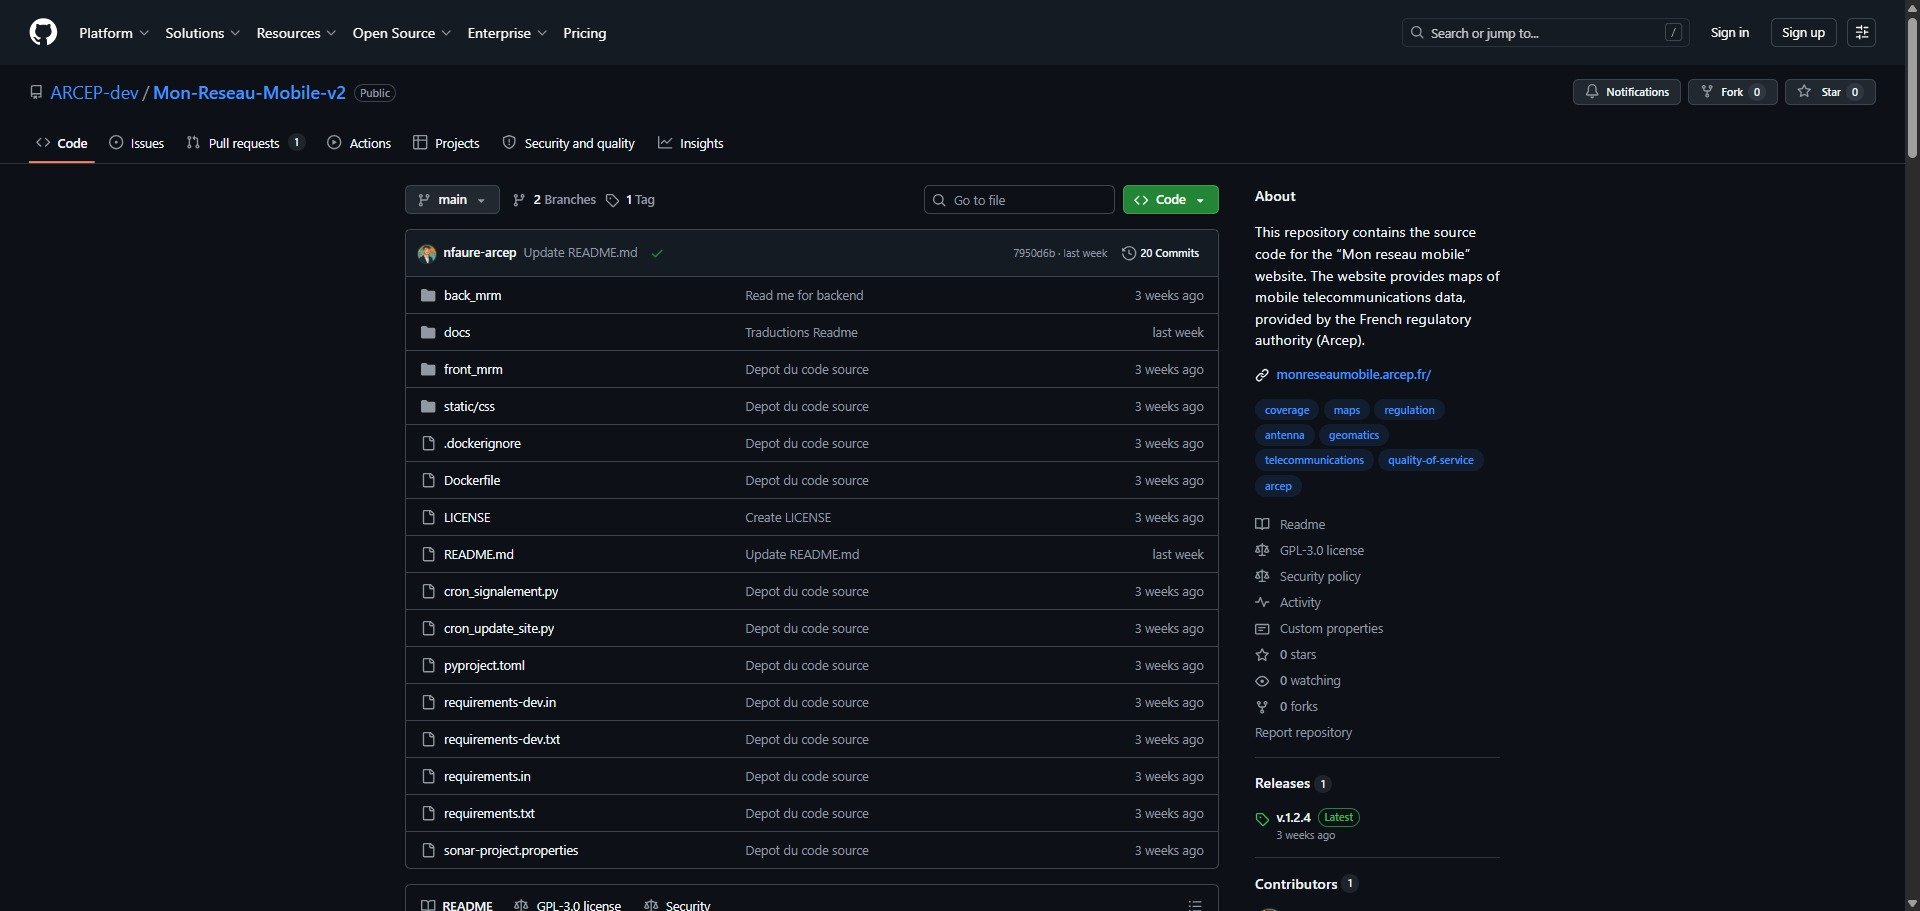Click the Search or jump to field
Image resolution: width=1920 pixels, height=911 pixels.
(x=1545, y=33)
